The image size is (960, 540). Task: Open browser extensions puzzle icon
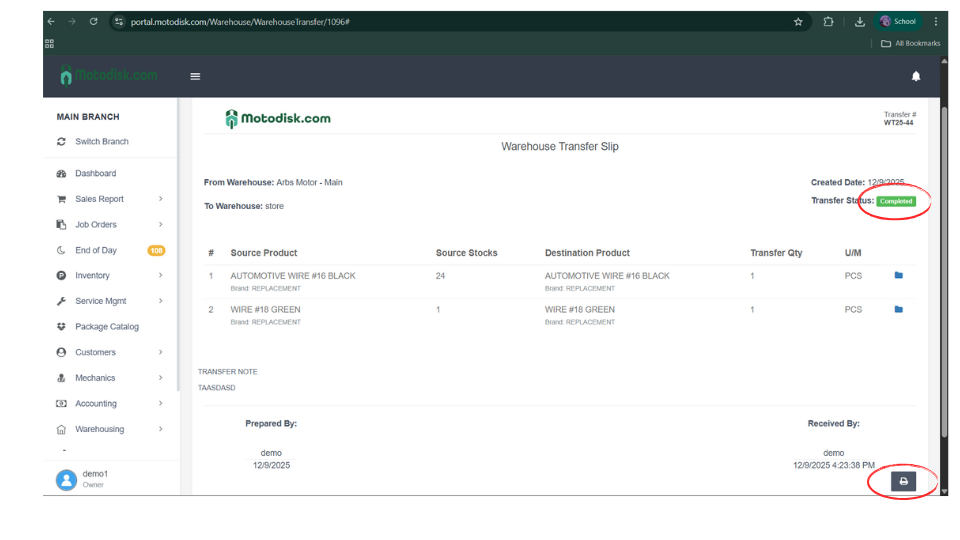(x=828, y=21)
